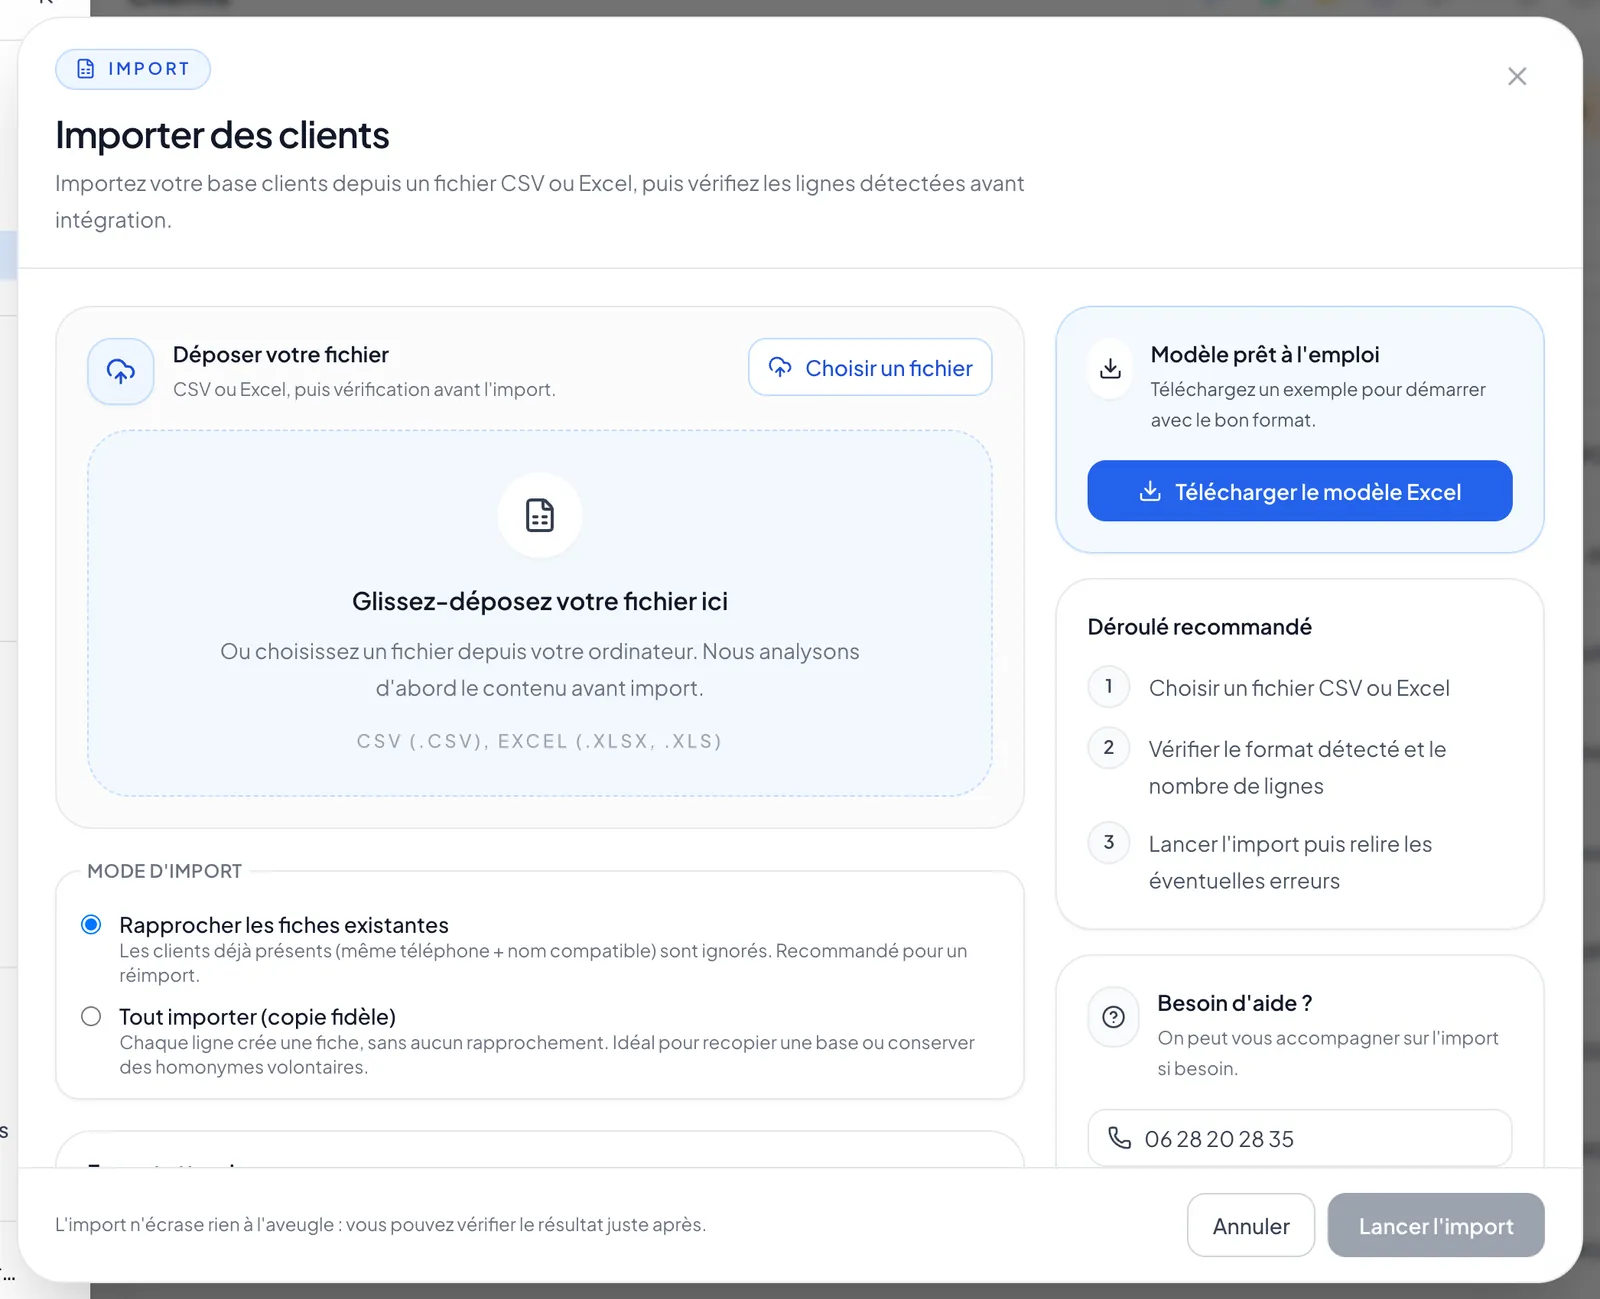Screen dimensions: 1600x1299
Task: Open file picker via Choisir un fichier
Action: (870, 368)
